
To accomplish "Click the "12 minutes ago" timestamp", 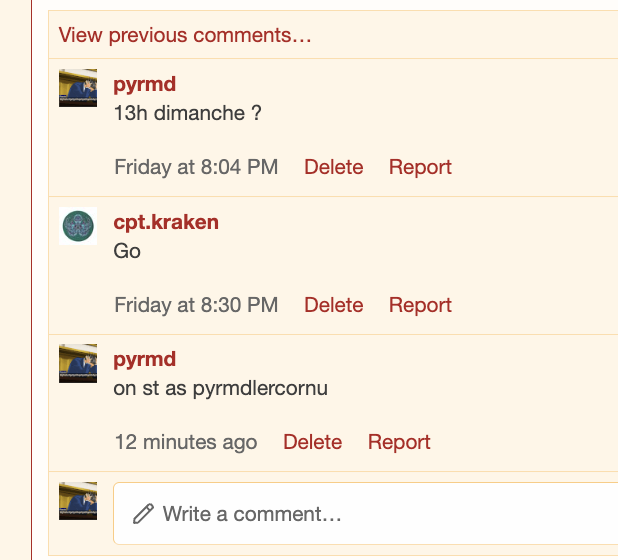I will [186, 442].
